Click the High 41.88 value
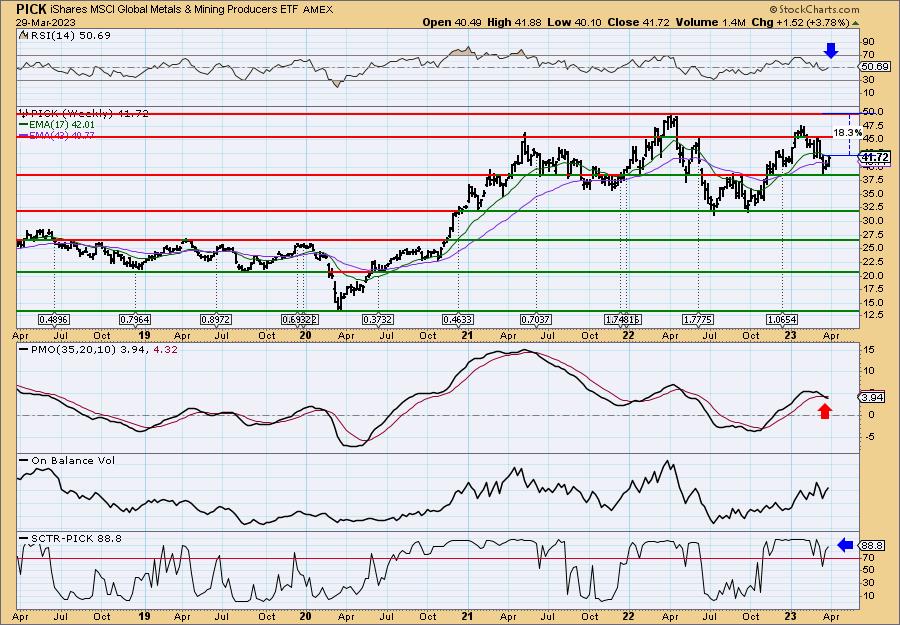This screenshot has width=900, height=625. pos(514,22)
